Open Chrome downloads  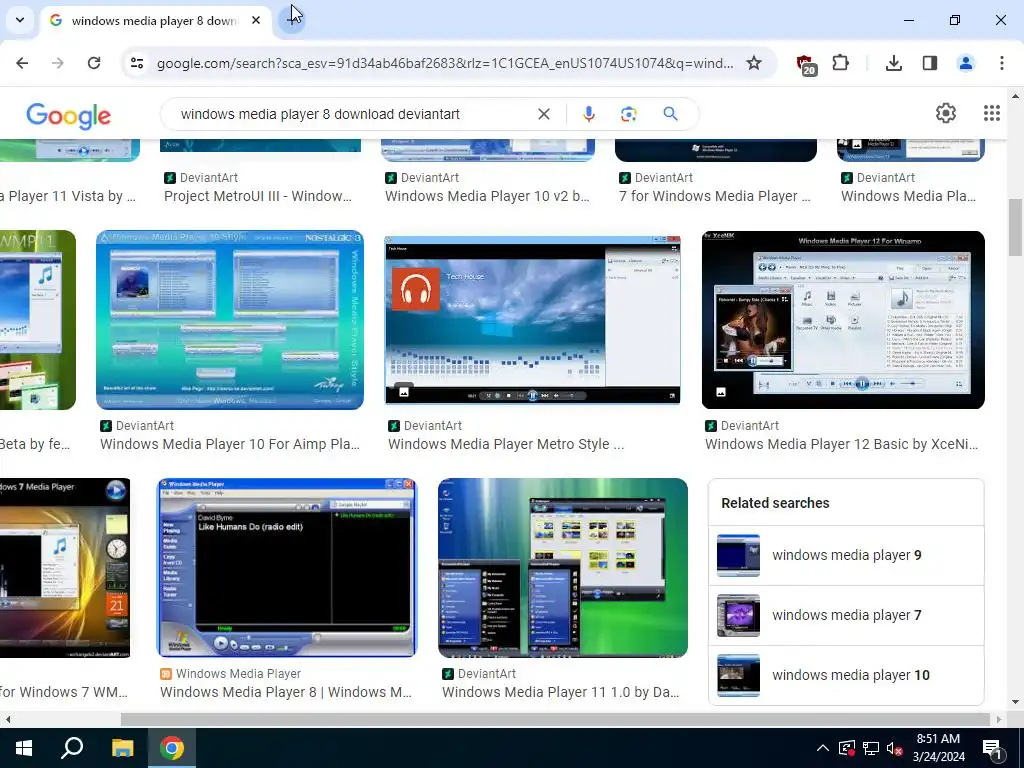893,63
